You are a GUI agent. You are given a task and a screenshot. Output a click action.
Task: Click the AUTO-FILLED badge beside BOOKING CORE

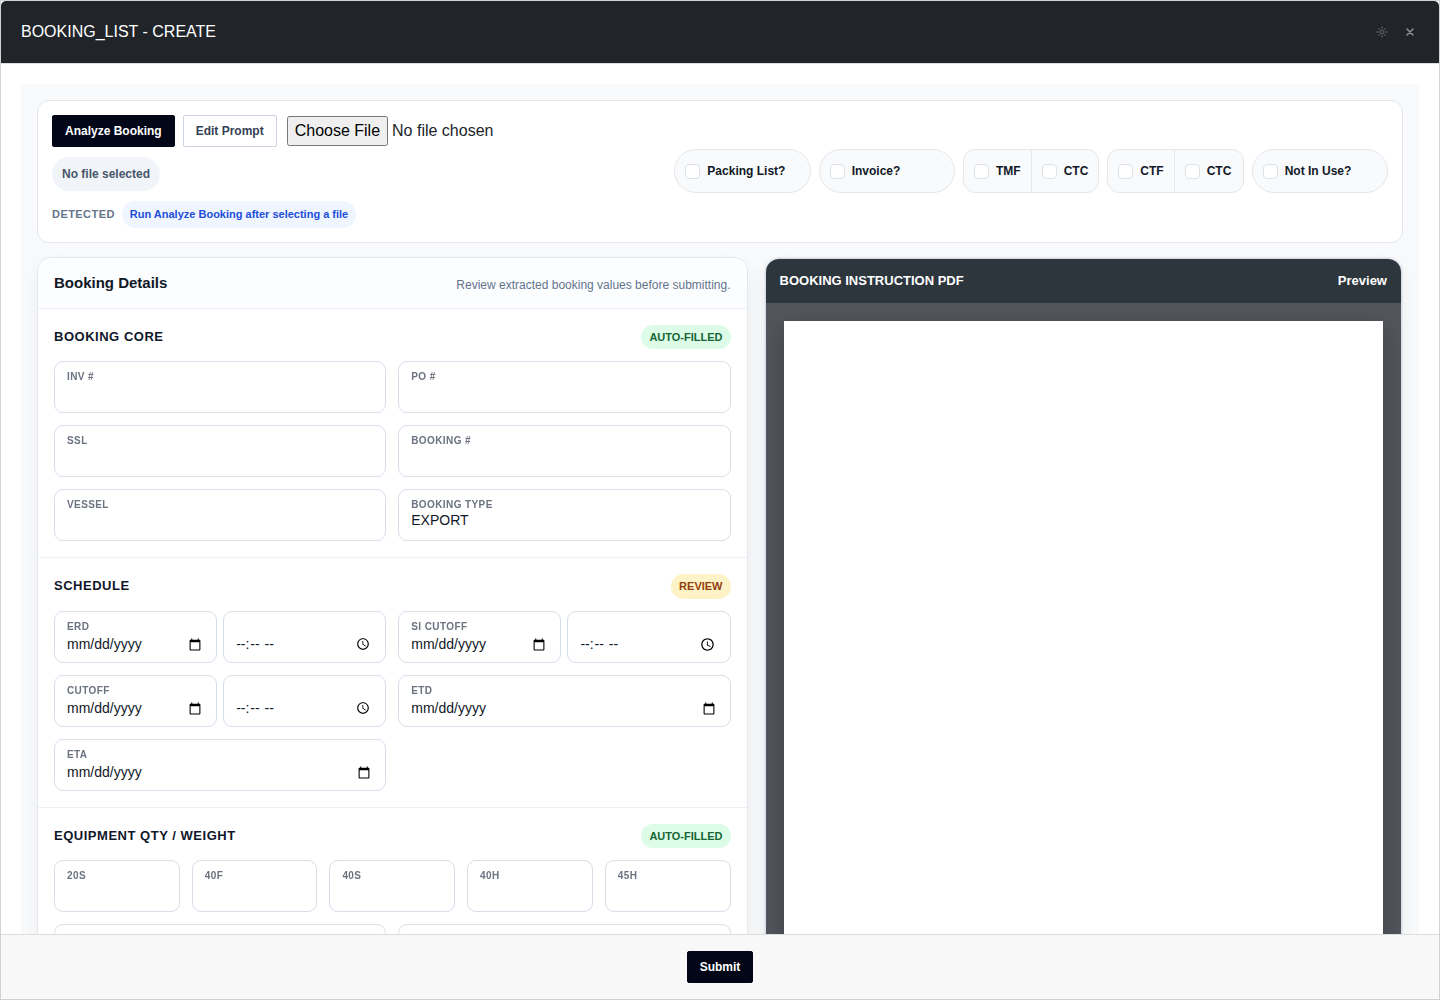(686, 337)
